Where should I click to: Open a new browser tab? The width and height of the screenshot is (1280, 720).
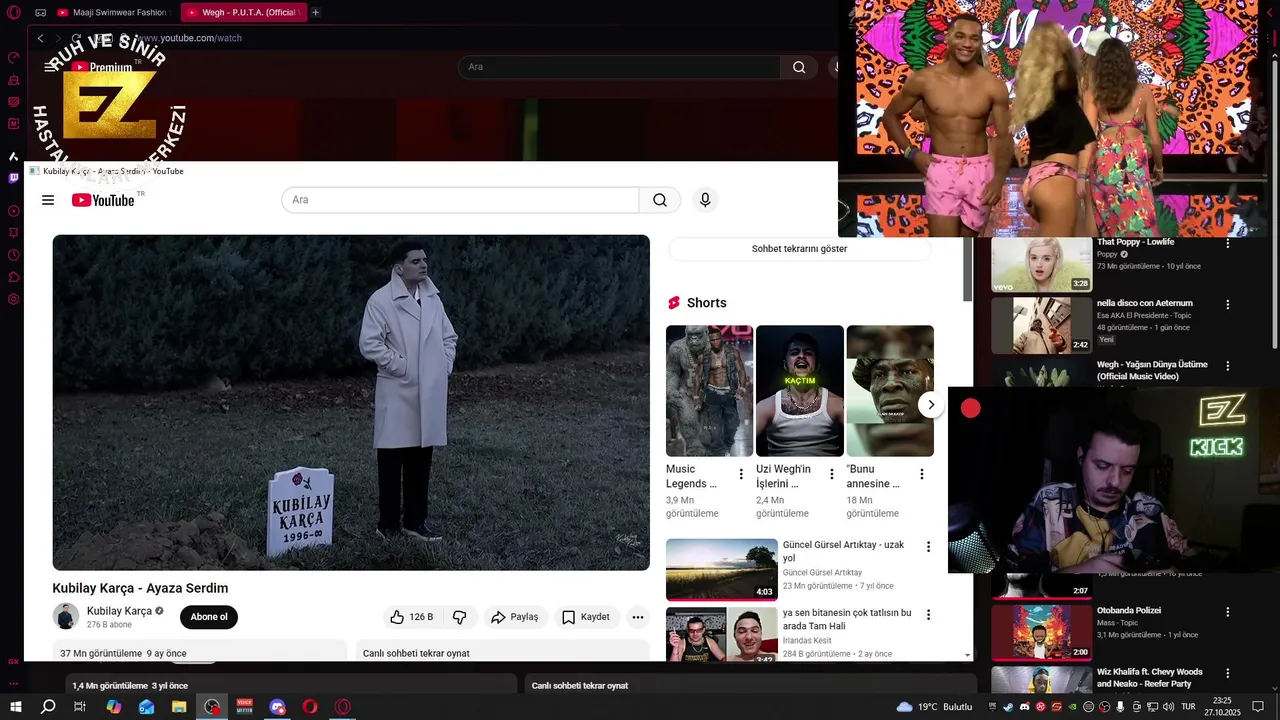click(316, 13)
